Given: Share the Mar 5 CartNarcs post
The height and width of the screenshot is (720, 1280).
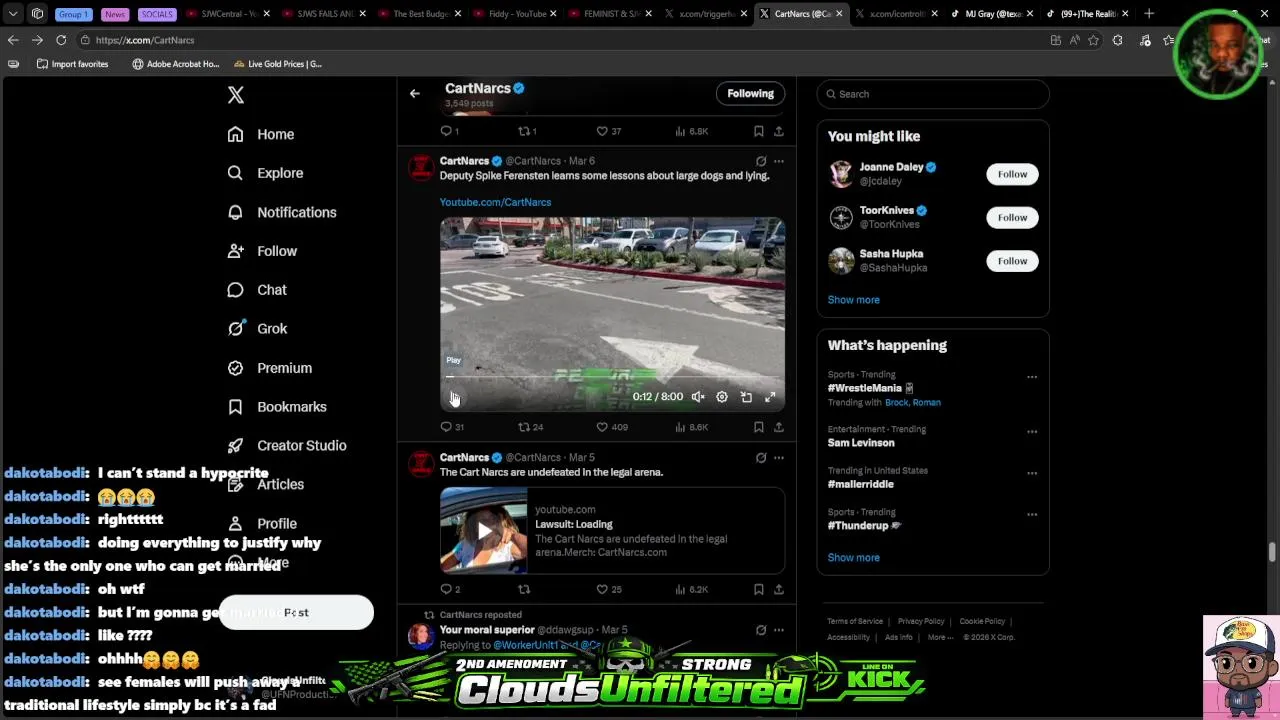Looking at the screenshot, I should coord(778,590).
